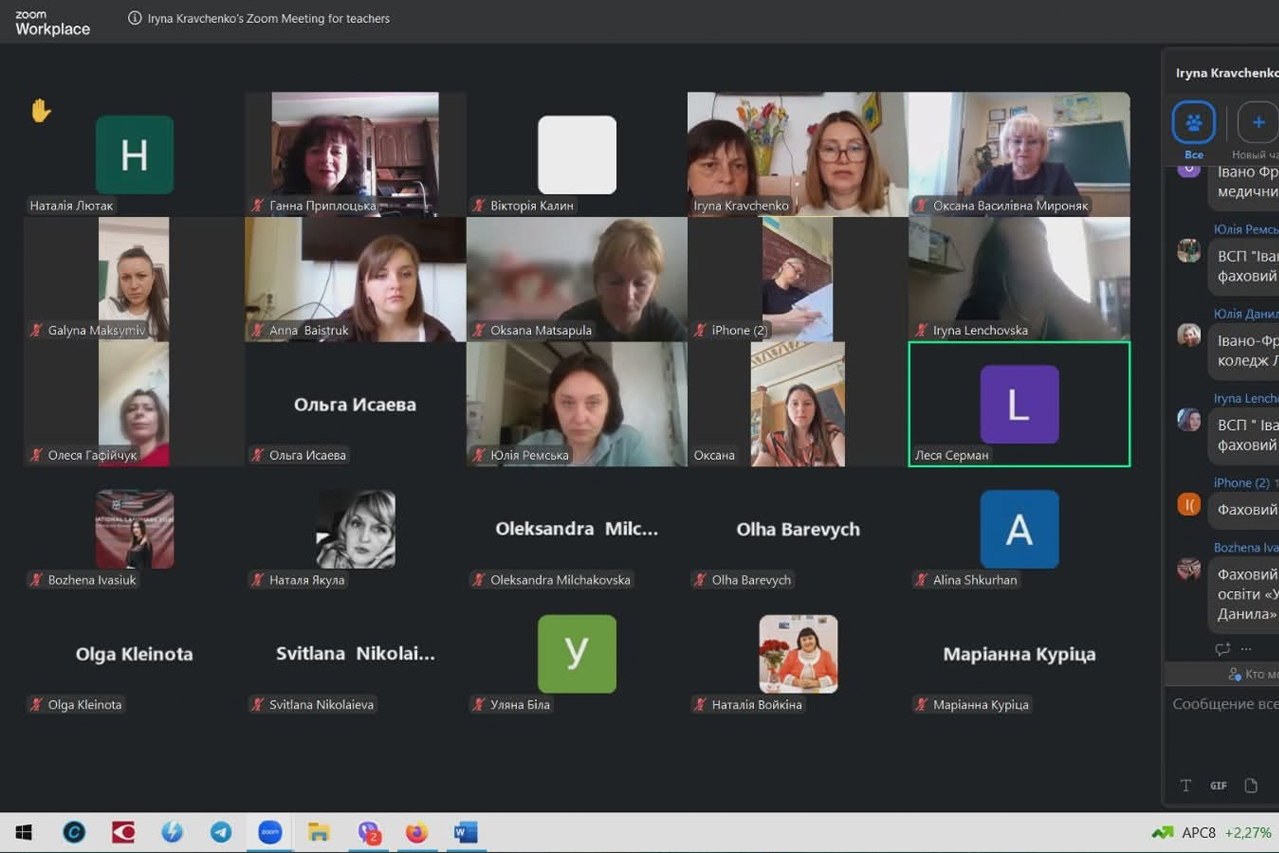
Task: Click the muted mic icon beside Юлія Ремська
Action: point(479,455)
